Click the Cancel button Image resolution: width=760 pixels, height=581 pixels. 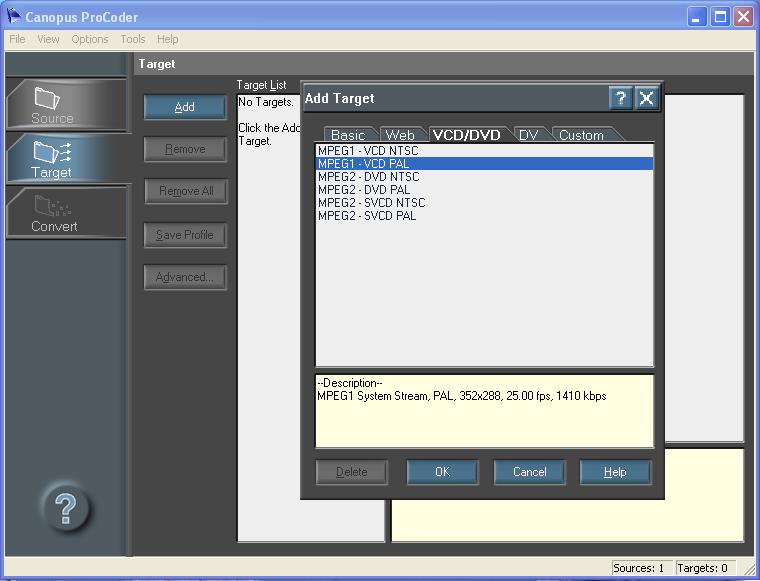point(529,472)
